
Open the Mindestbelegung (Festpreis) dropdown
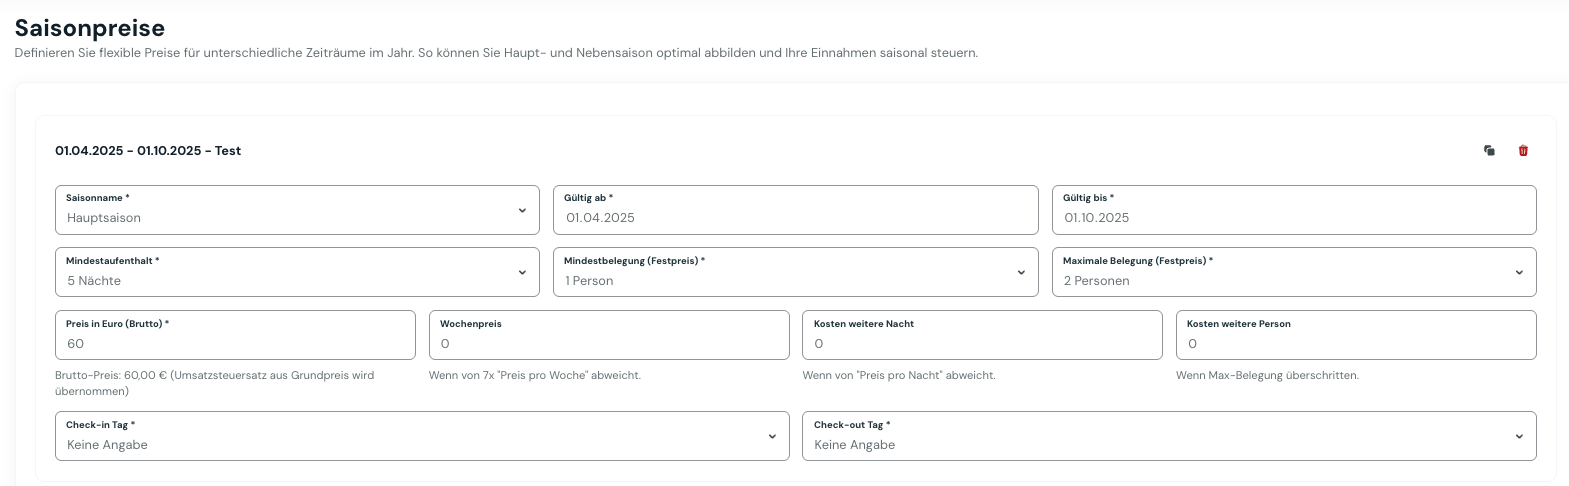pos(795,273)
